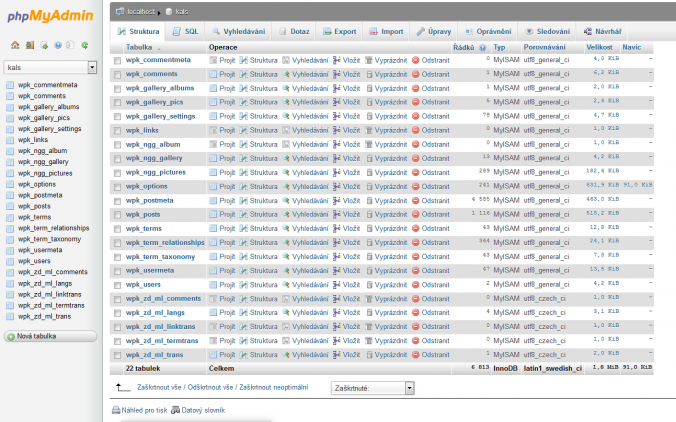The image size is (676, 422).
Task: Open wpk_term_relationships in the sidebar list
Action: [53, 228]
